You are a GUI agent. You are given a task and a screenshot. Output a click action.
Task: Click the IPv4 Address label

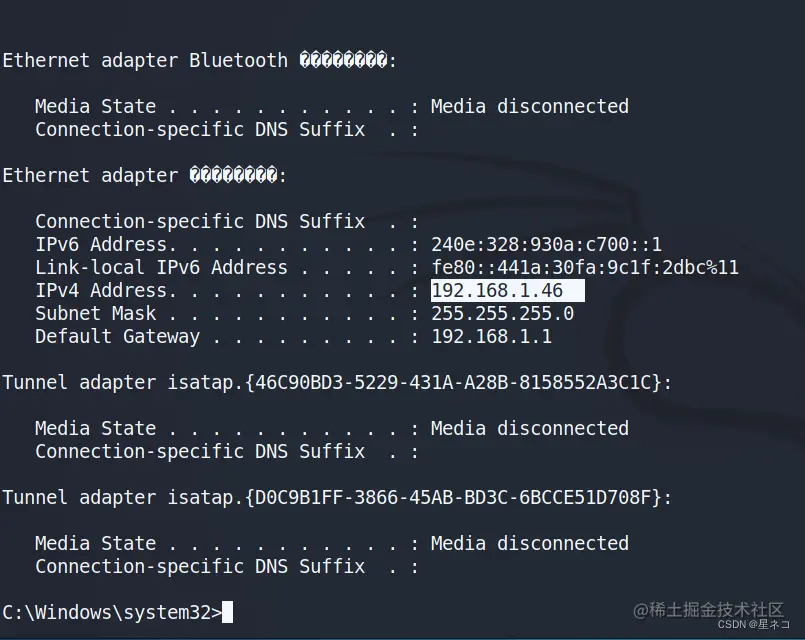pyautogui.click(x=101, y=291)
